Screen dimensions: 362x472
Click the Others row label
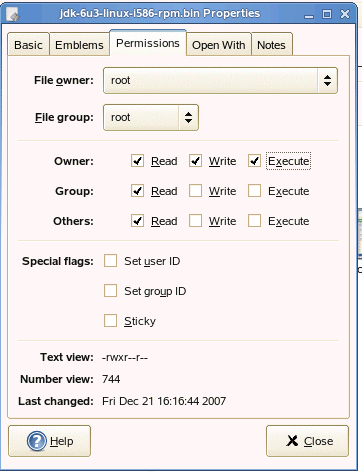tap(73, 221)
